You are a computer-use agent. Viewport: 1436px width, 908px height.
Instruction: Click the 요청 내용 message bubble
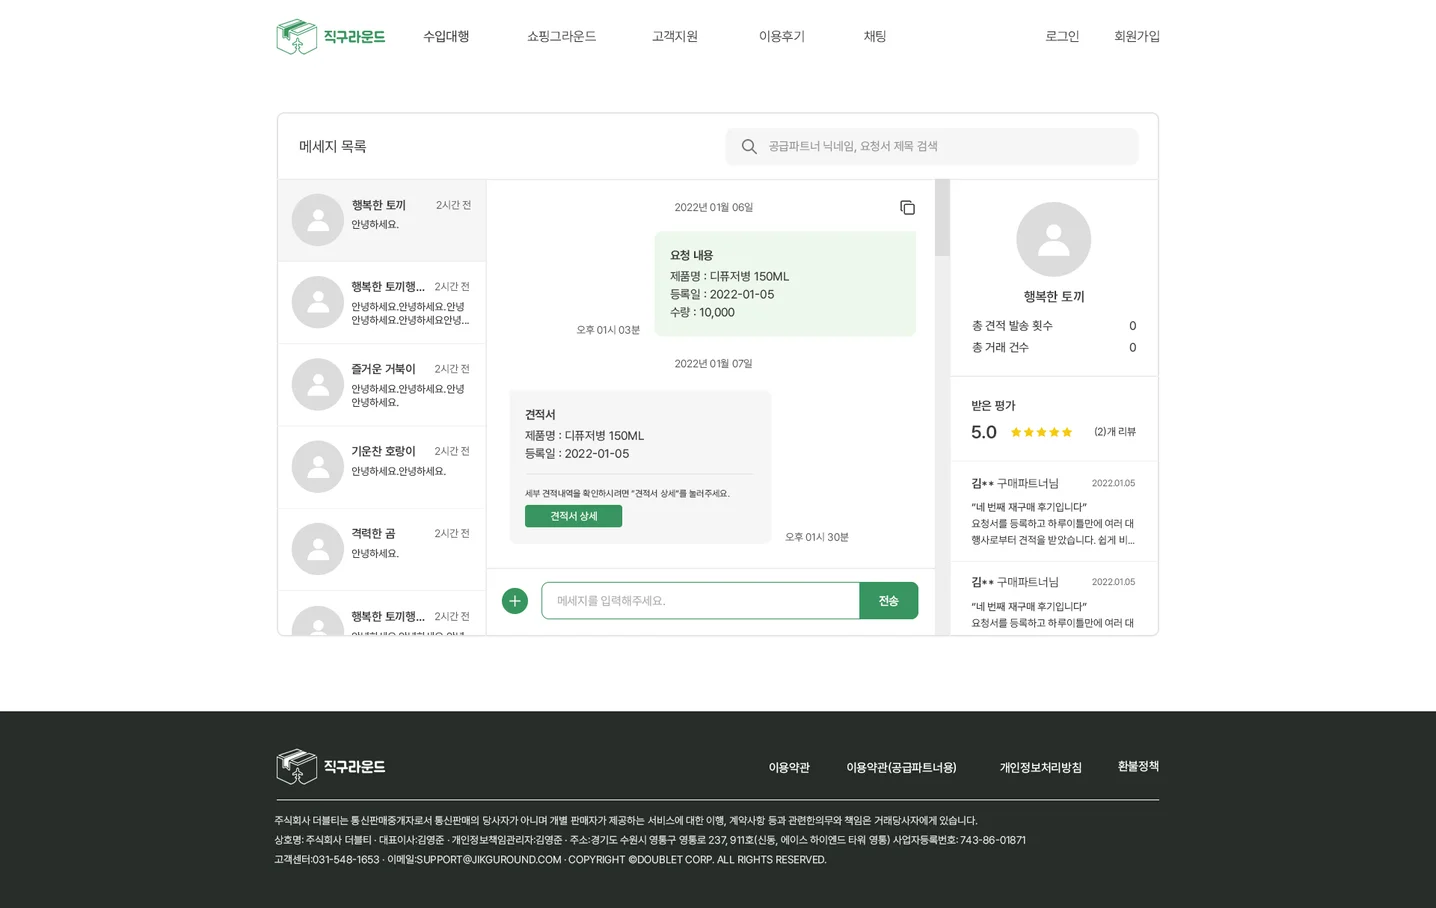point(785,284)
